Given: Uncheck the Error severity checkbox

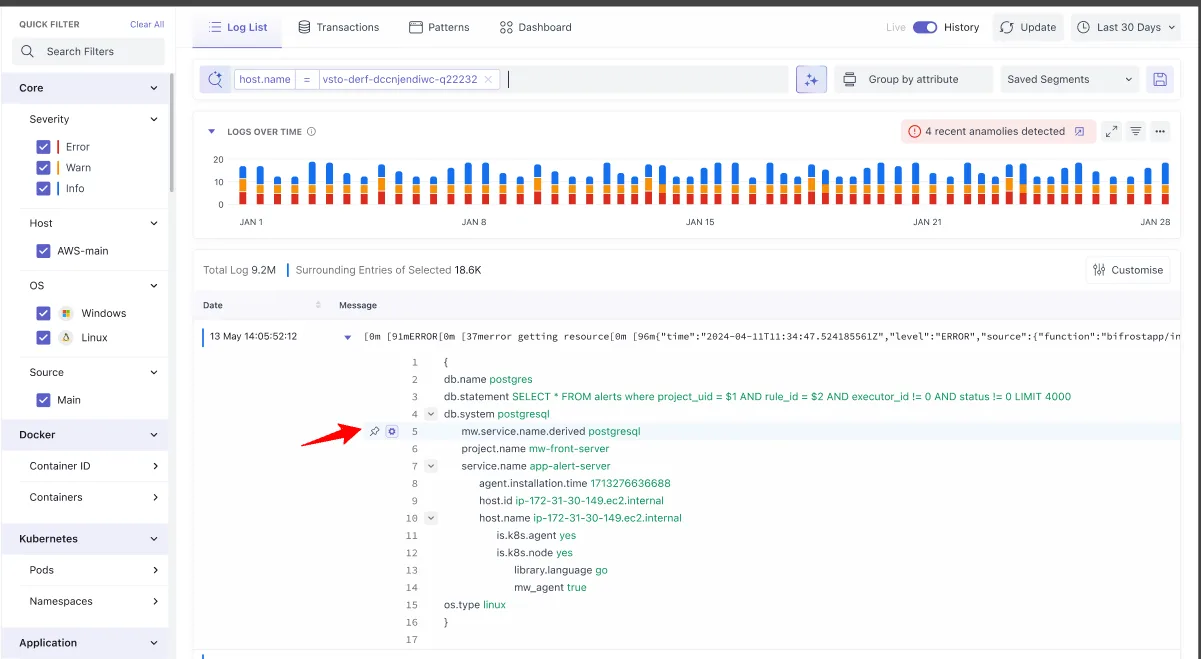Looking at the screenshot, I should coord(43,146).
